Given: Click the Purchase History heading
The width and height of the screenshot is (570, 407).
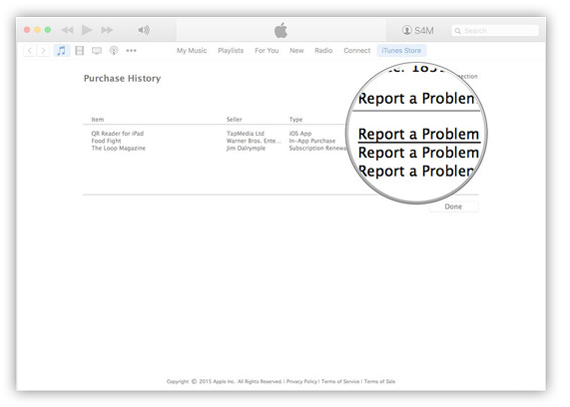Looking at the screenshot, I should (x=122, y=78).
